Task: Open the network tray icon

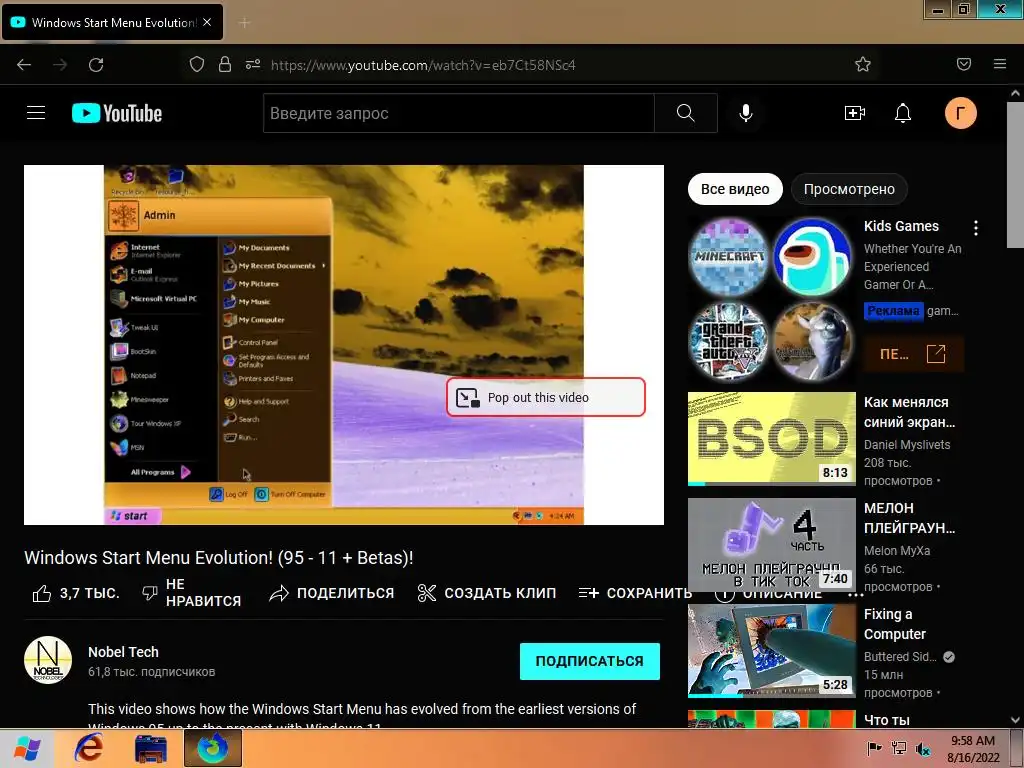Action: point(899,748)
